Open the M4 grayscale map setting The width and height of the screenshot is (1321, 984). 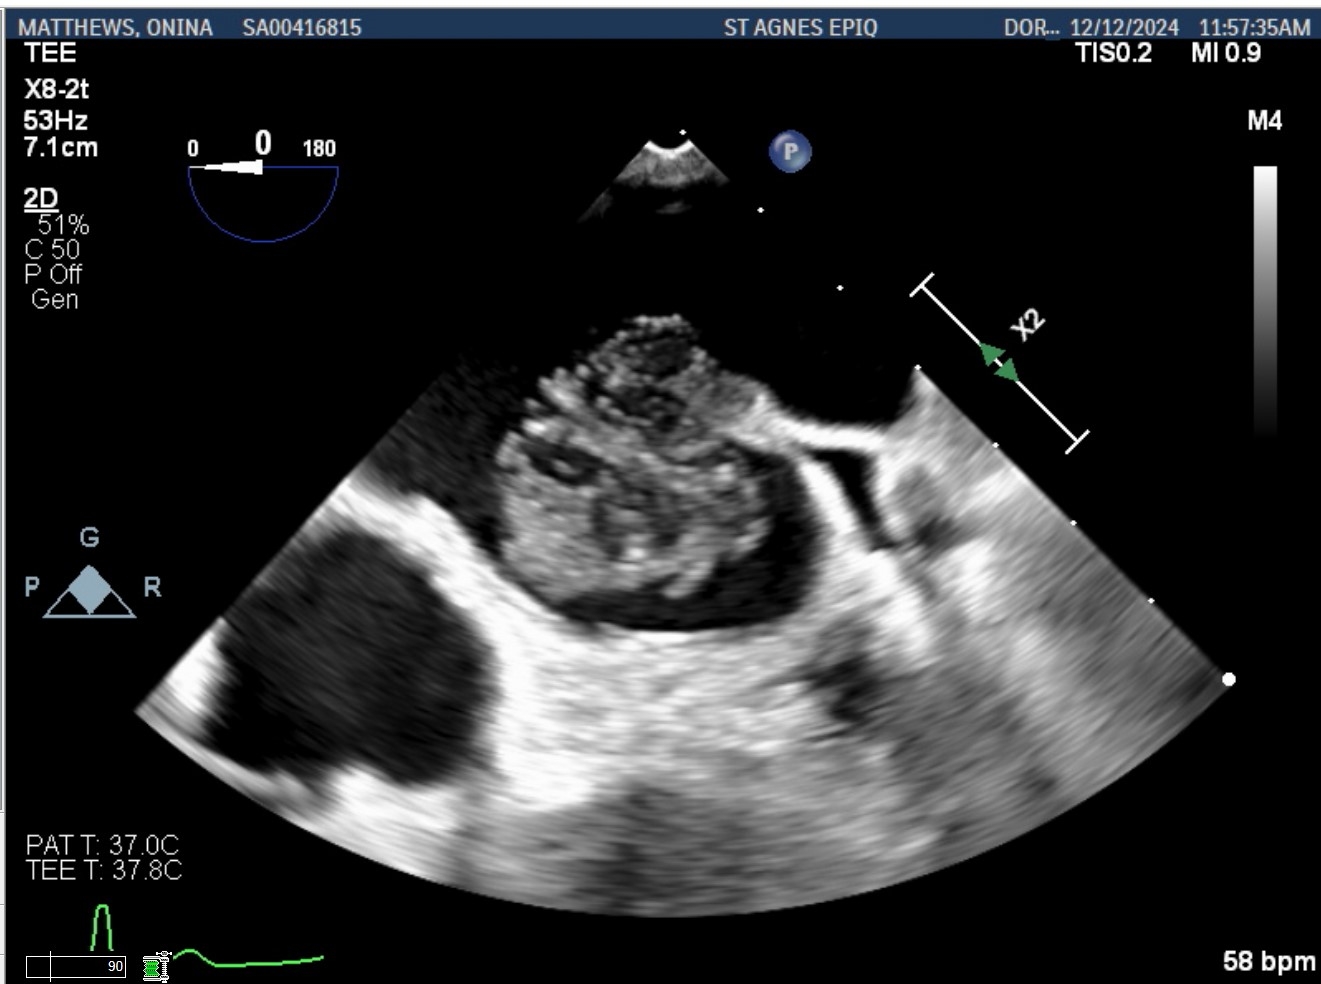click(1264, 121)
